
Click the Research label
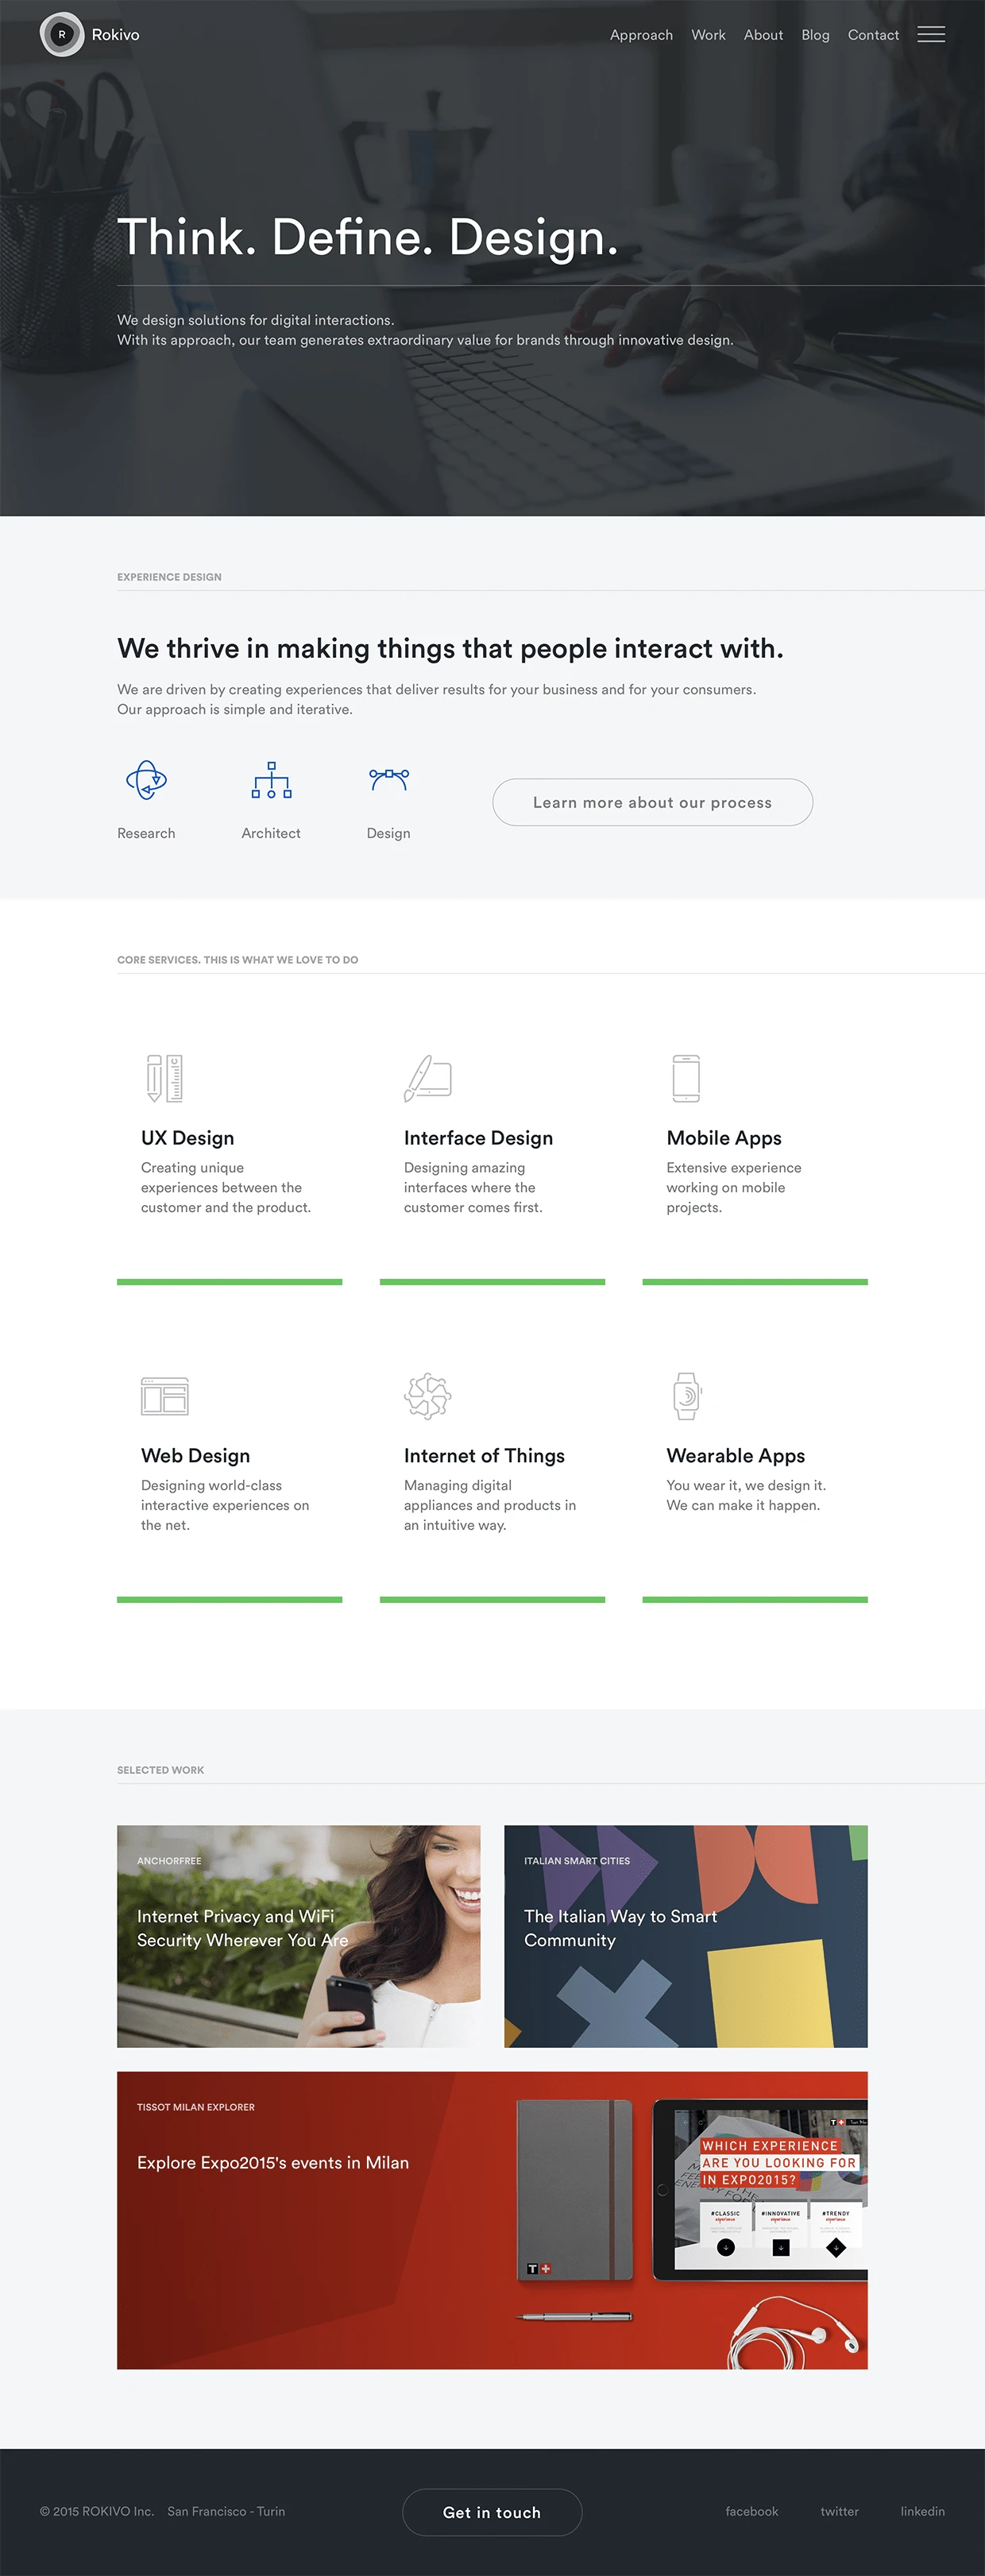(146, 833)
